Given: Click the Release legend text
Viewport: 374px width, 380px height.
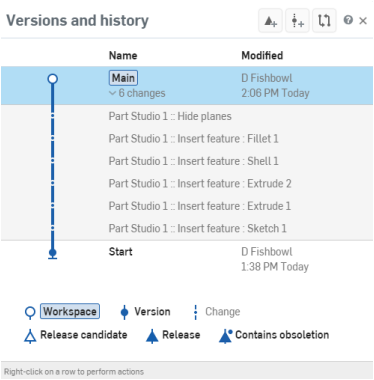Looking at the screenshot, I should click(x=181, y=335).
